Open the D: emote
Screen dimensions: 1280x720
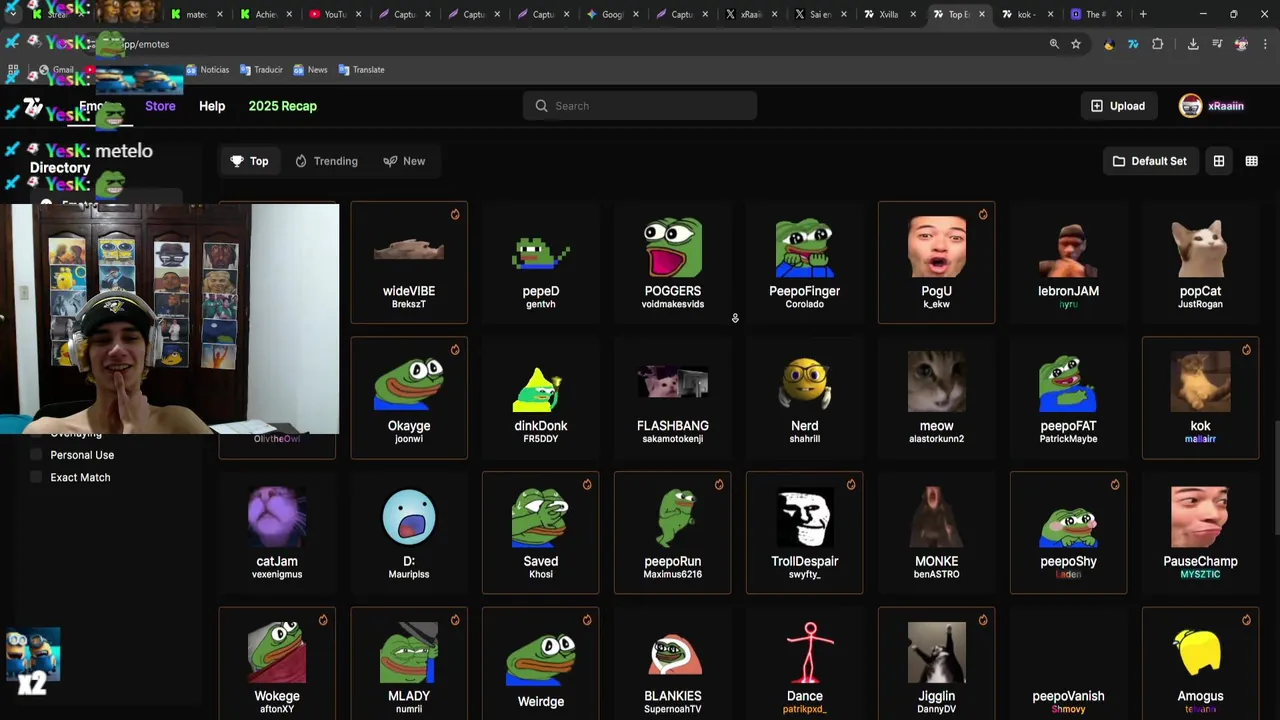pos(409,533)
